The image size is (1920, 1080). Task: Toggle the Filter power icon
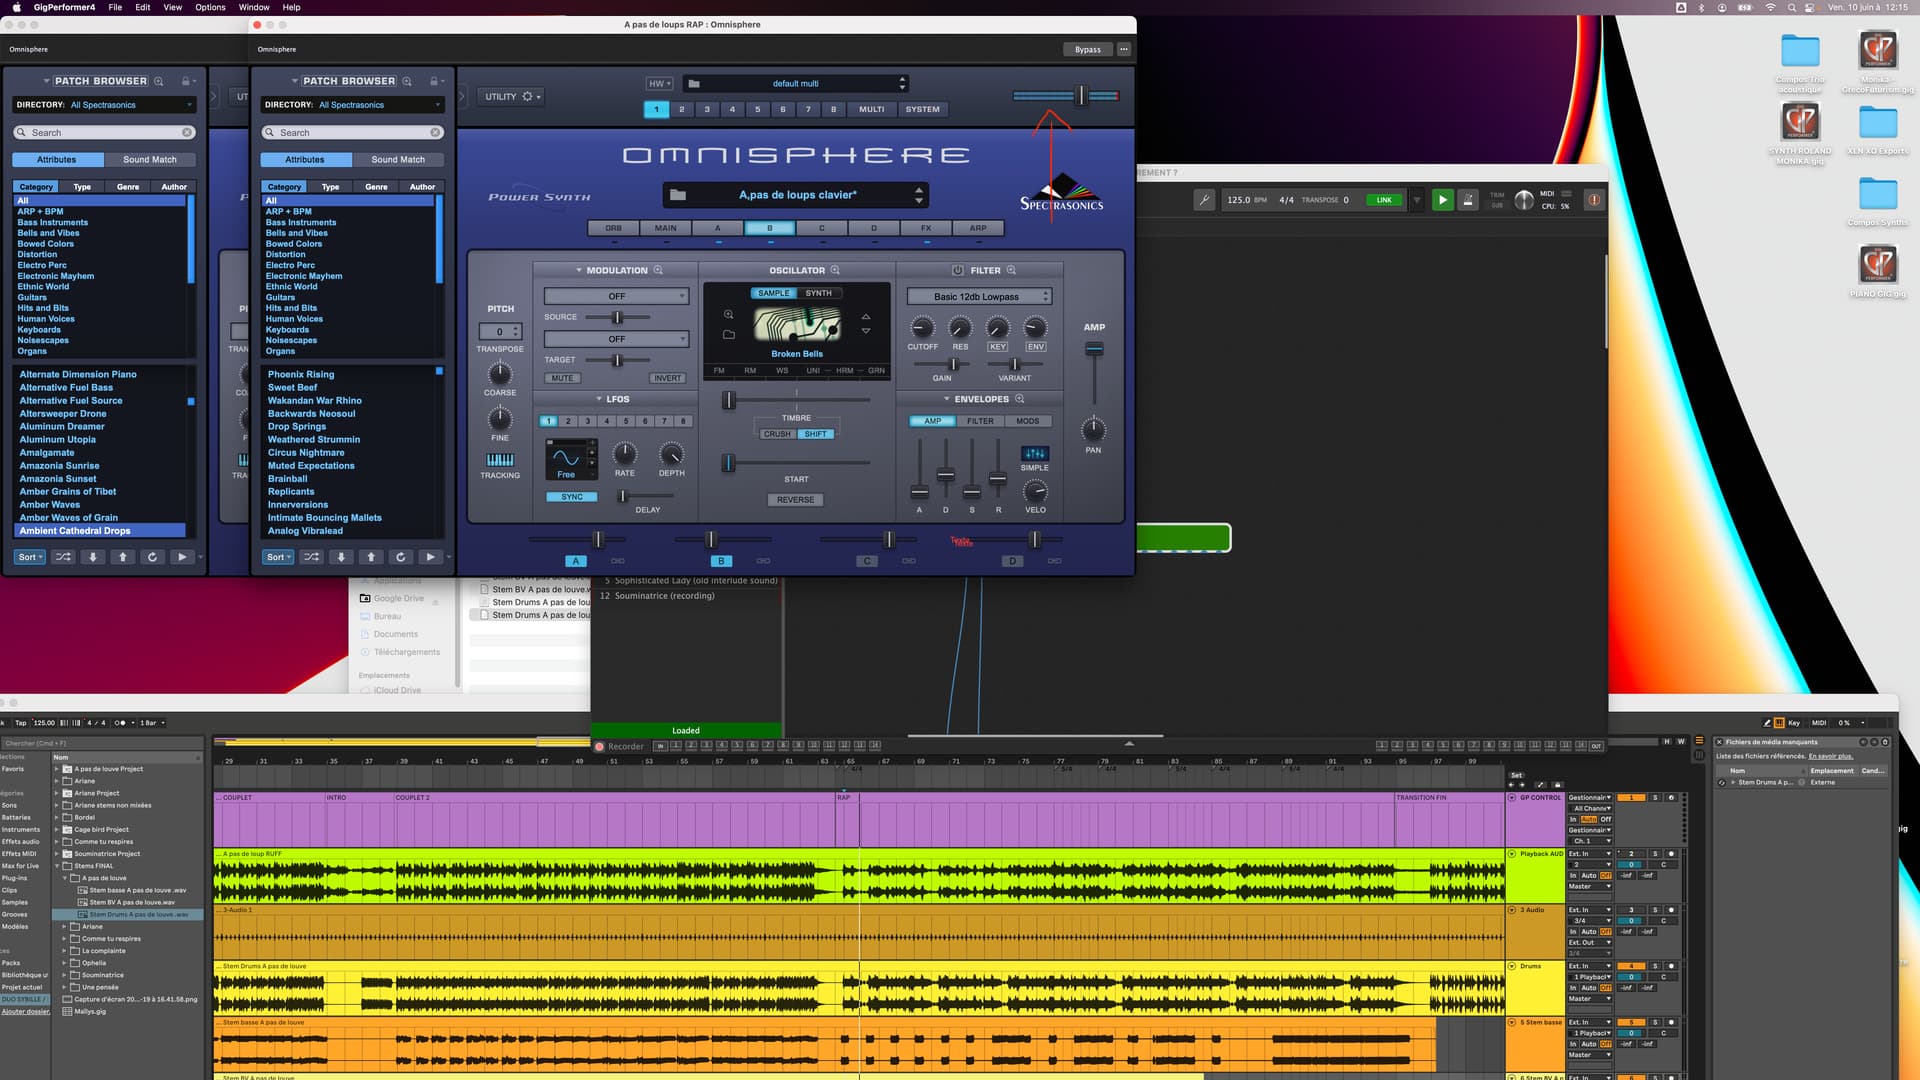957,270
